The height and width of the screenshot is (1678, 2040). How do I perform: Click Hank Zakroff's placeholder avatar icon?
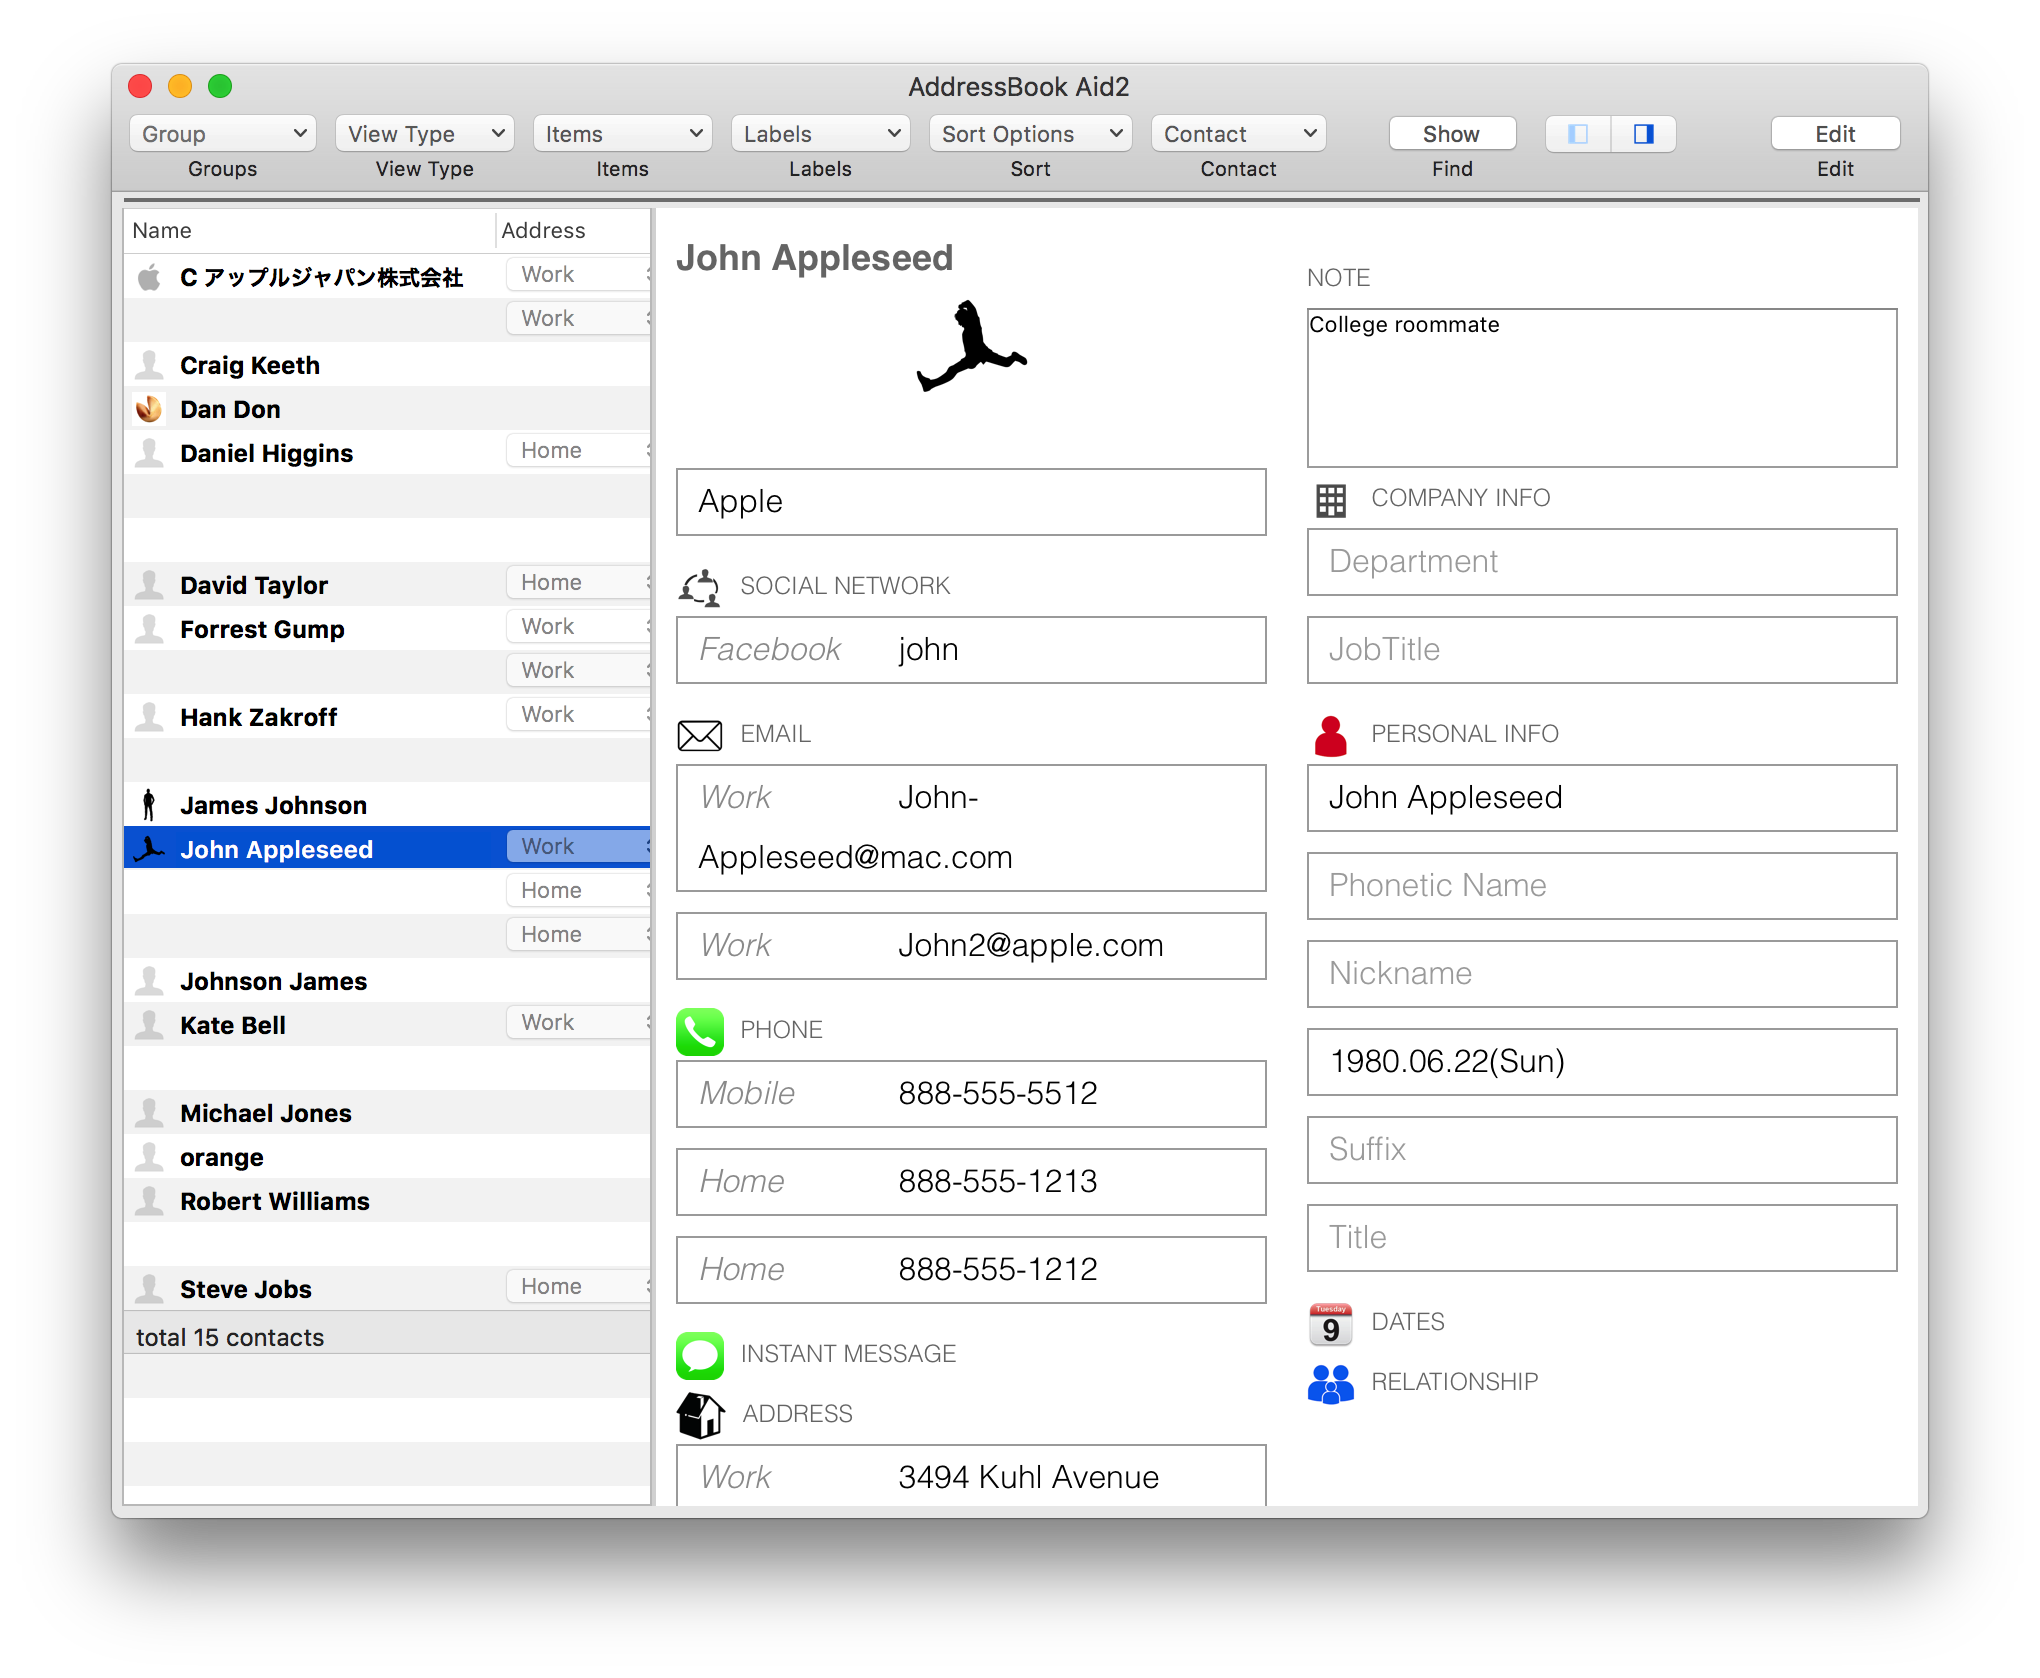click(x=149, y=717)
